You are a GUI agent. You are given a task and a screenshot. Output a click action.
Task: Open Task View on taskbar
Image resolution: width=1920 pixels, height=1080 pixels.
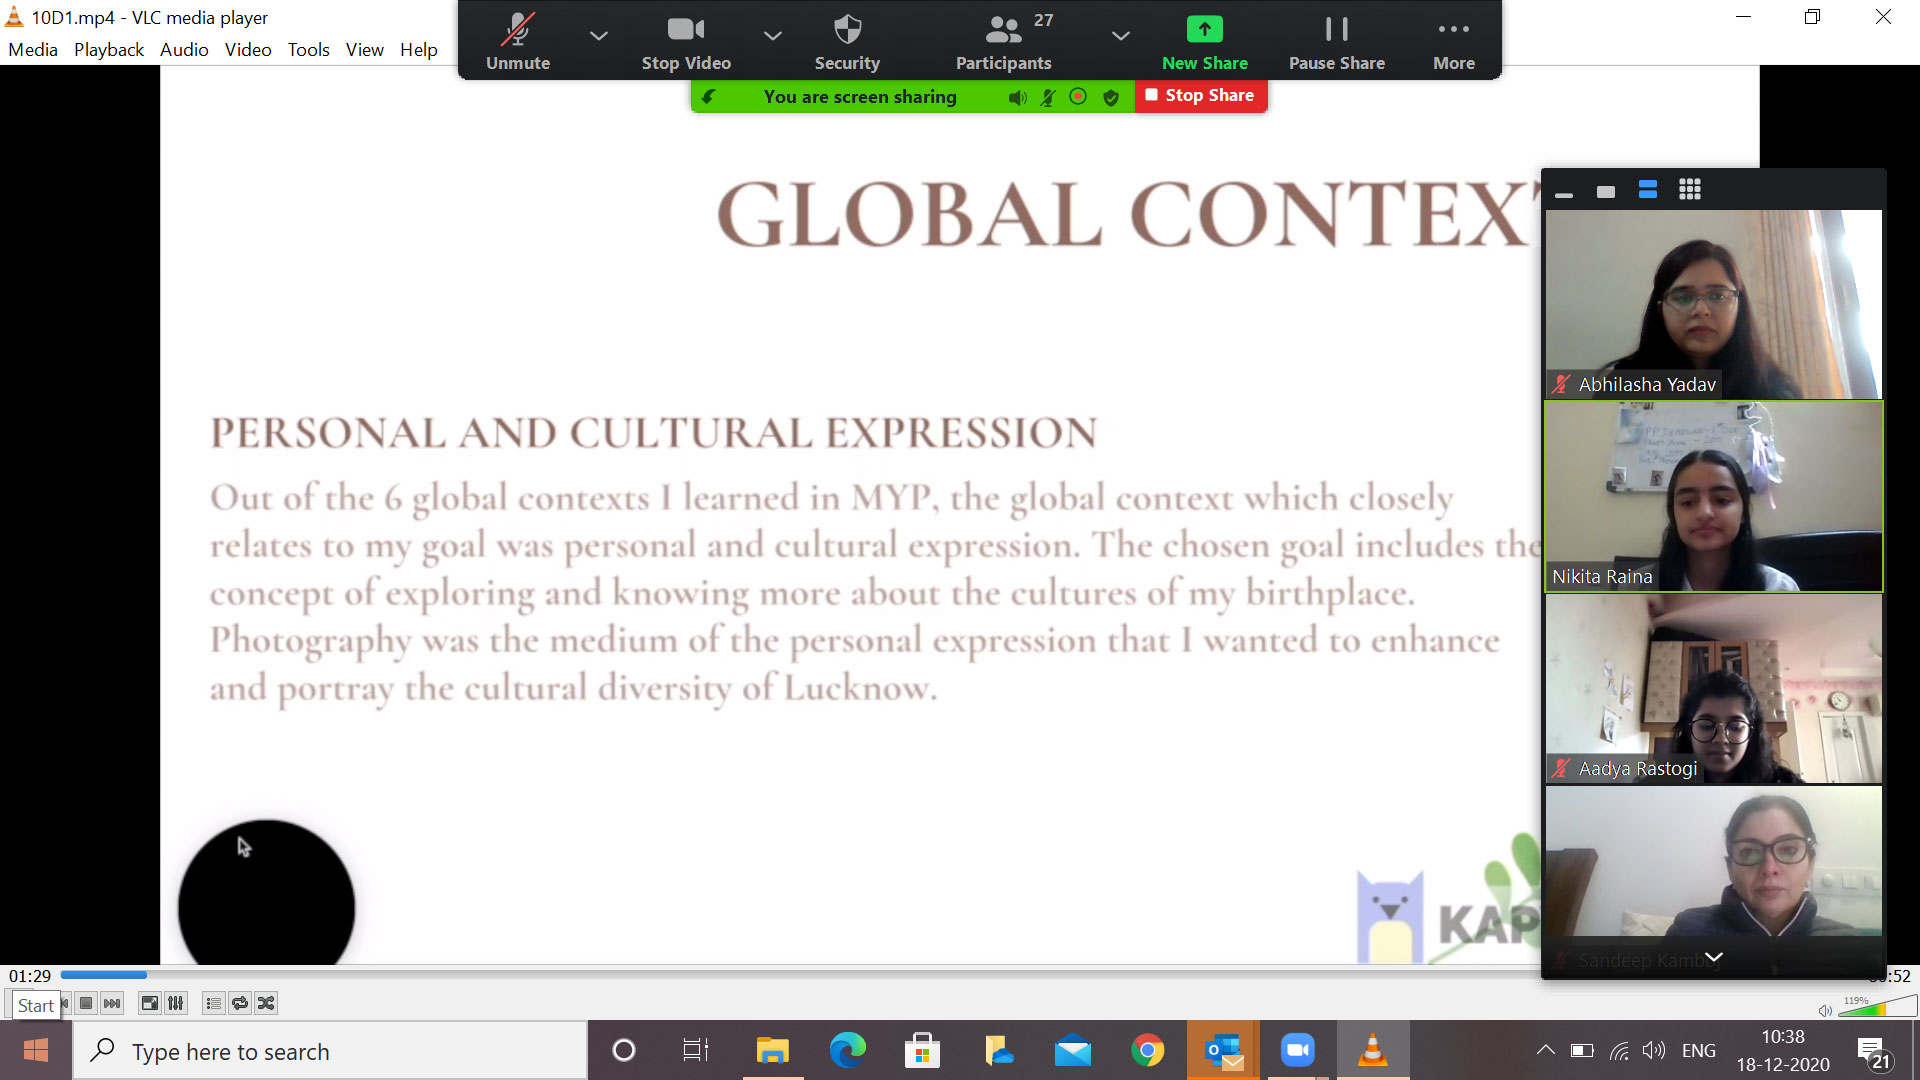[x=695, y=1050]
